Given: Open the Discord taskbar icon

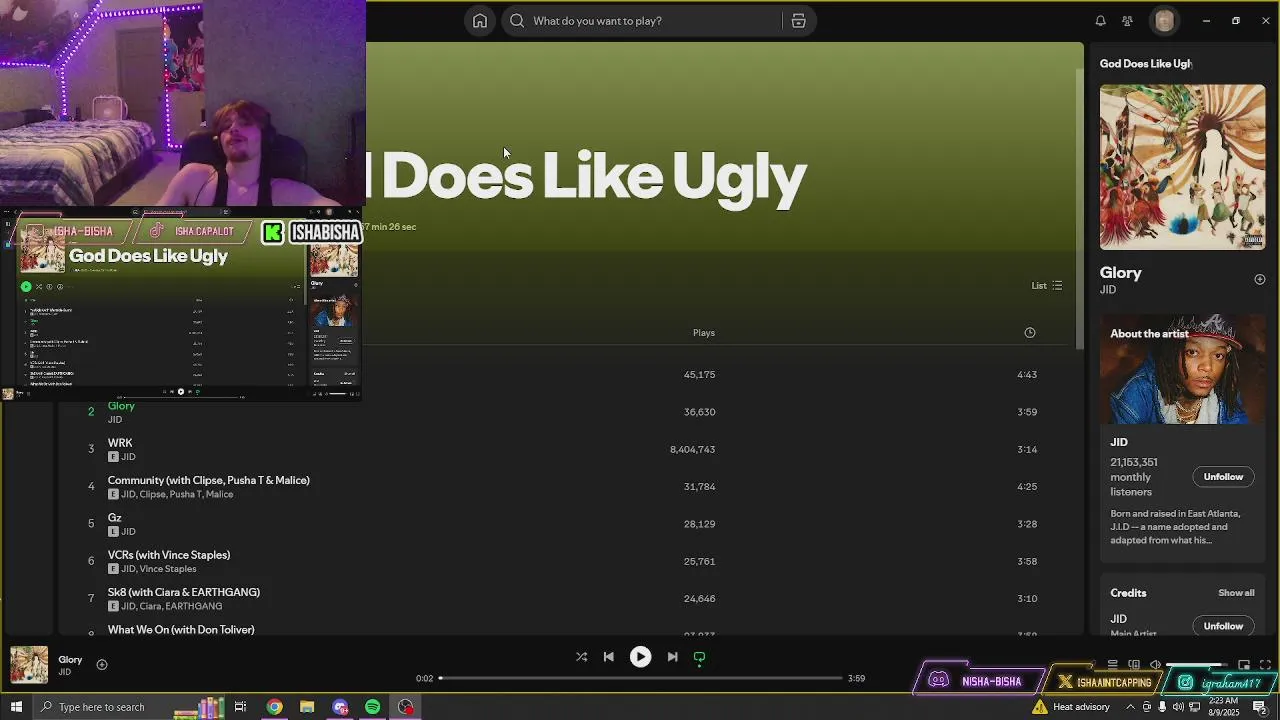Looking at the screenshot, I should click(x=340, y=707).
